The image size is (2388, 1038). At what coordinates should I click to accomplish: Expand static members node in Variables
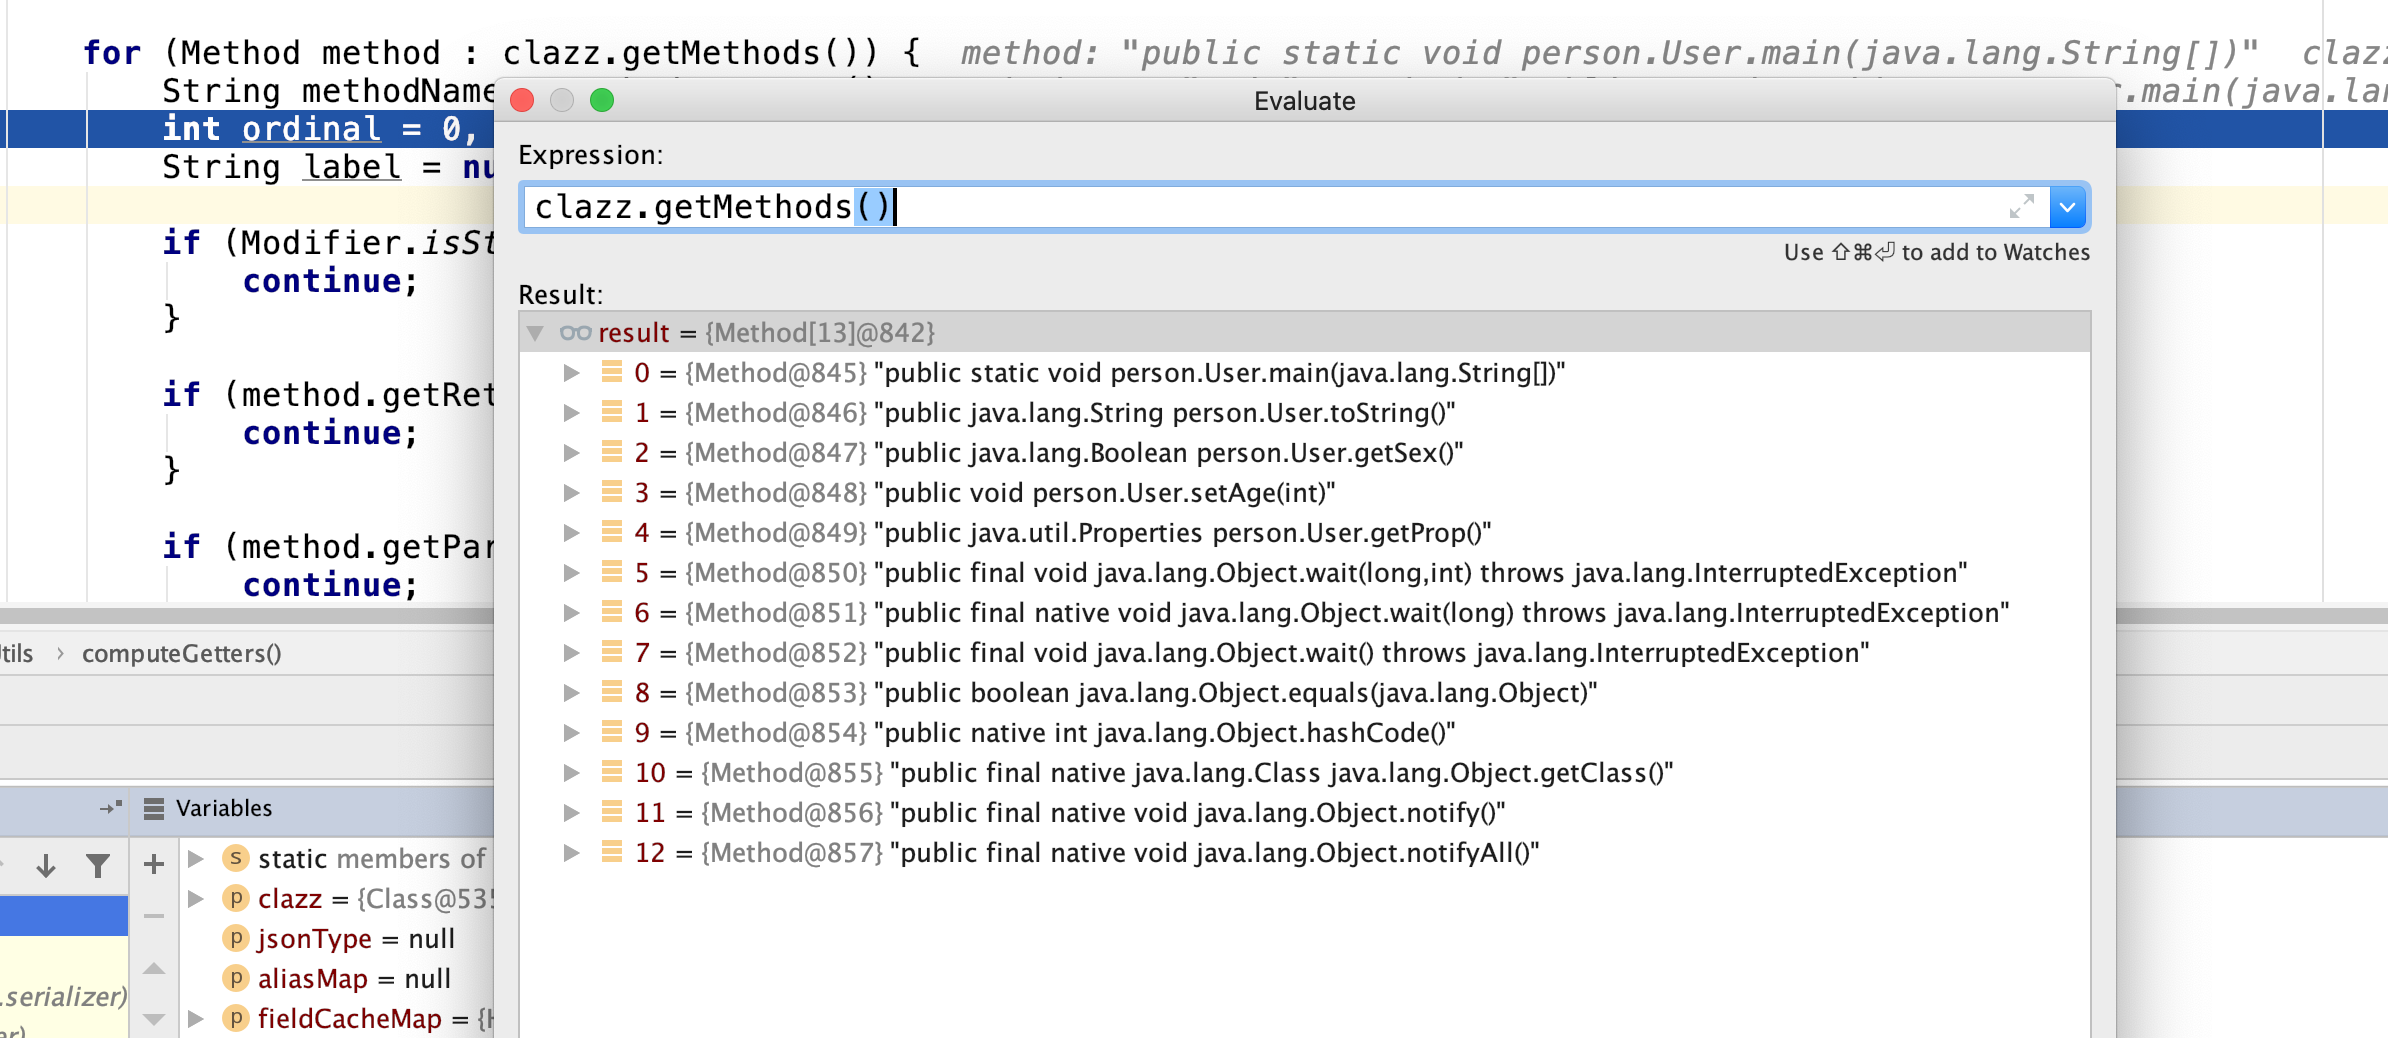point(197,859)
